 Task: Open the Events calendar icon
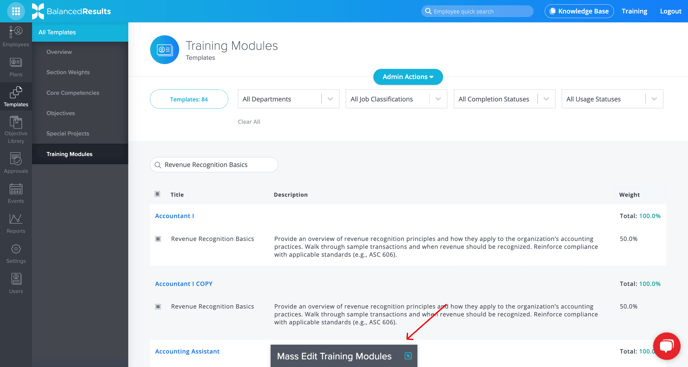point(16,193)
